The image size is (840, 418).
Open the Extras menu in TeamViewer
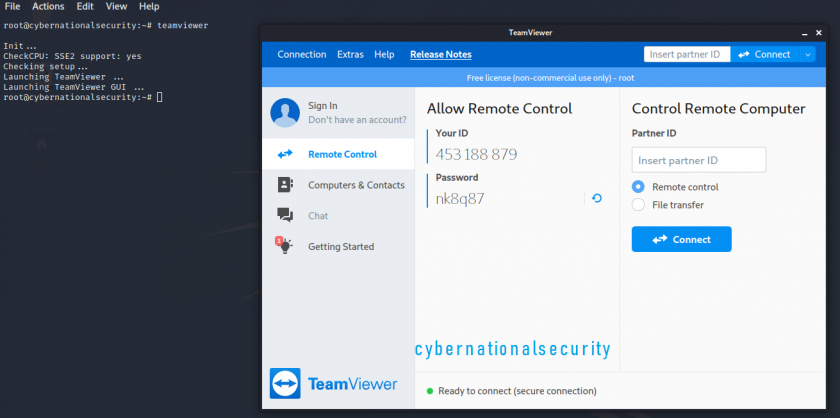coord(350,55)
